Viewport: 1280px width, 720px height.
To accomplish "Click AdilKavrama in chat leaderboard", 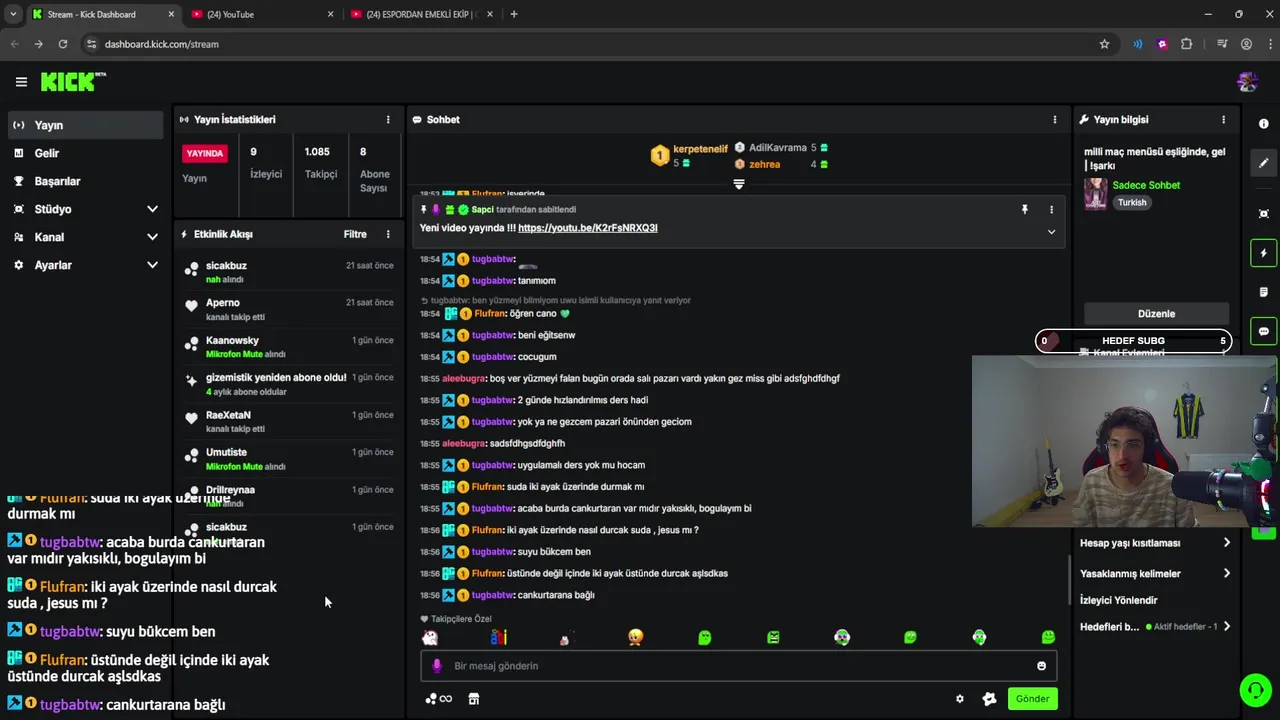I will [777, 148].
